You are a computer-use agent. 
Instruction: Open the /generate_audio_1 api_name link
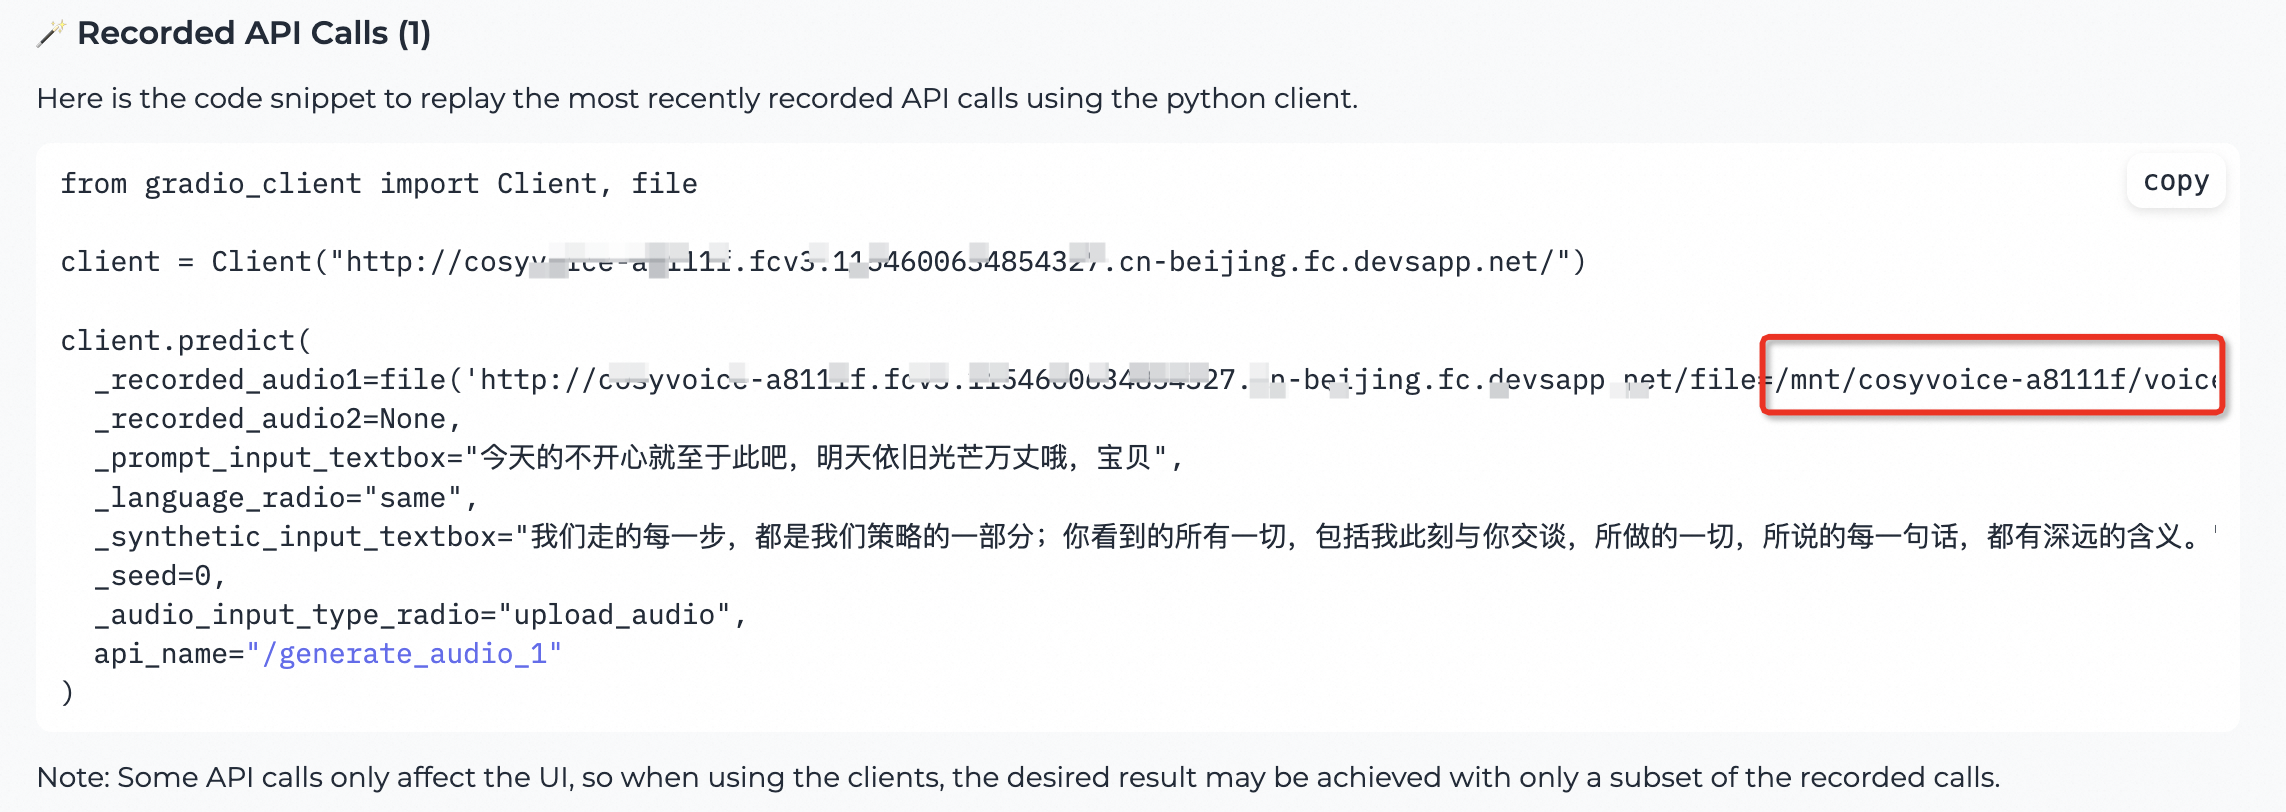click(x=412, y=653)
